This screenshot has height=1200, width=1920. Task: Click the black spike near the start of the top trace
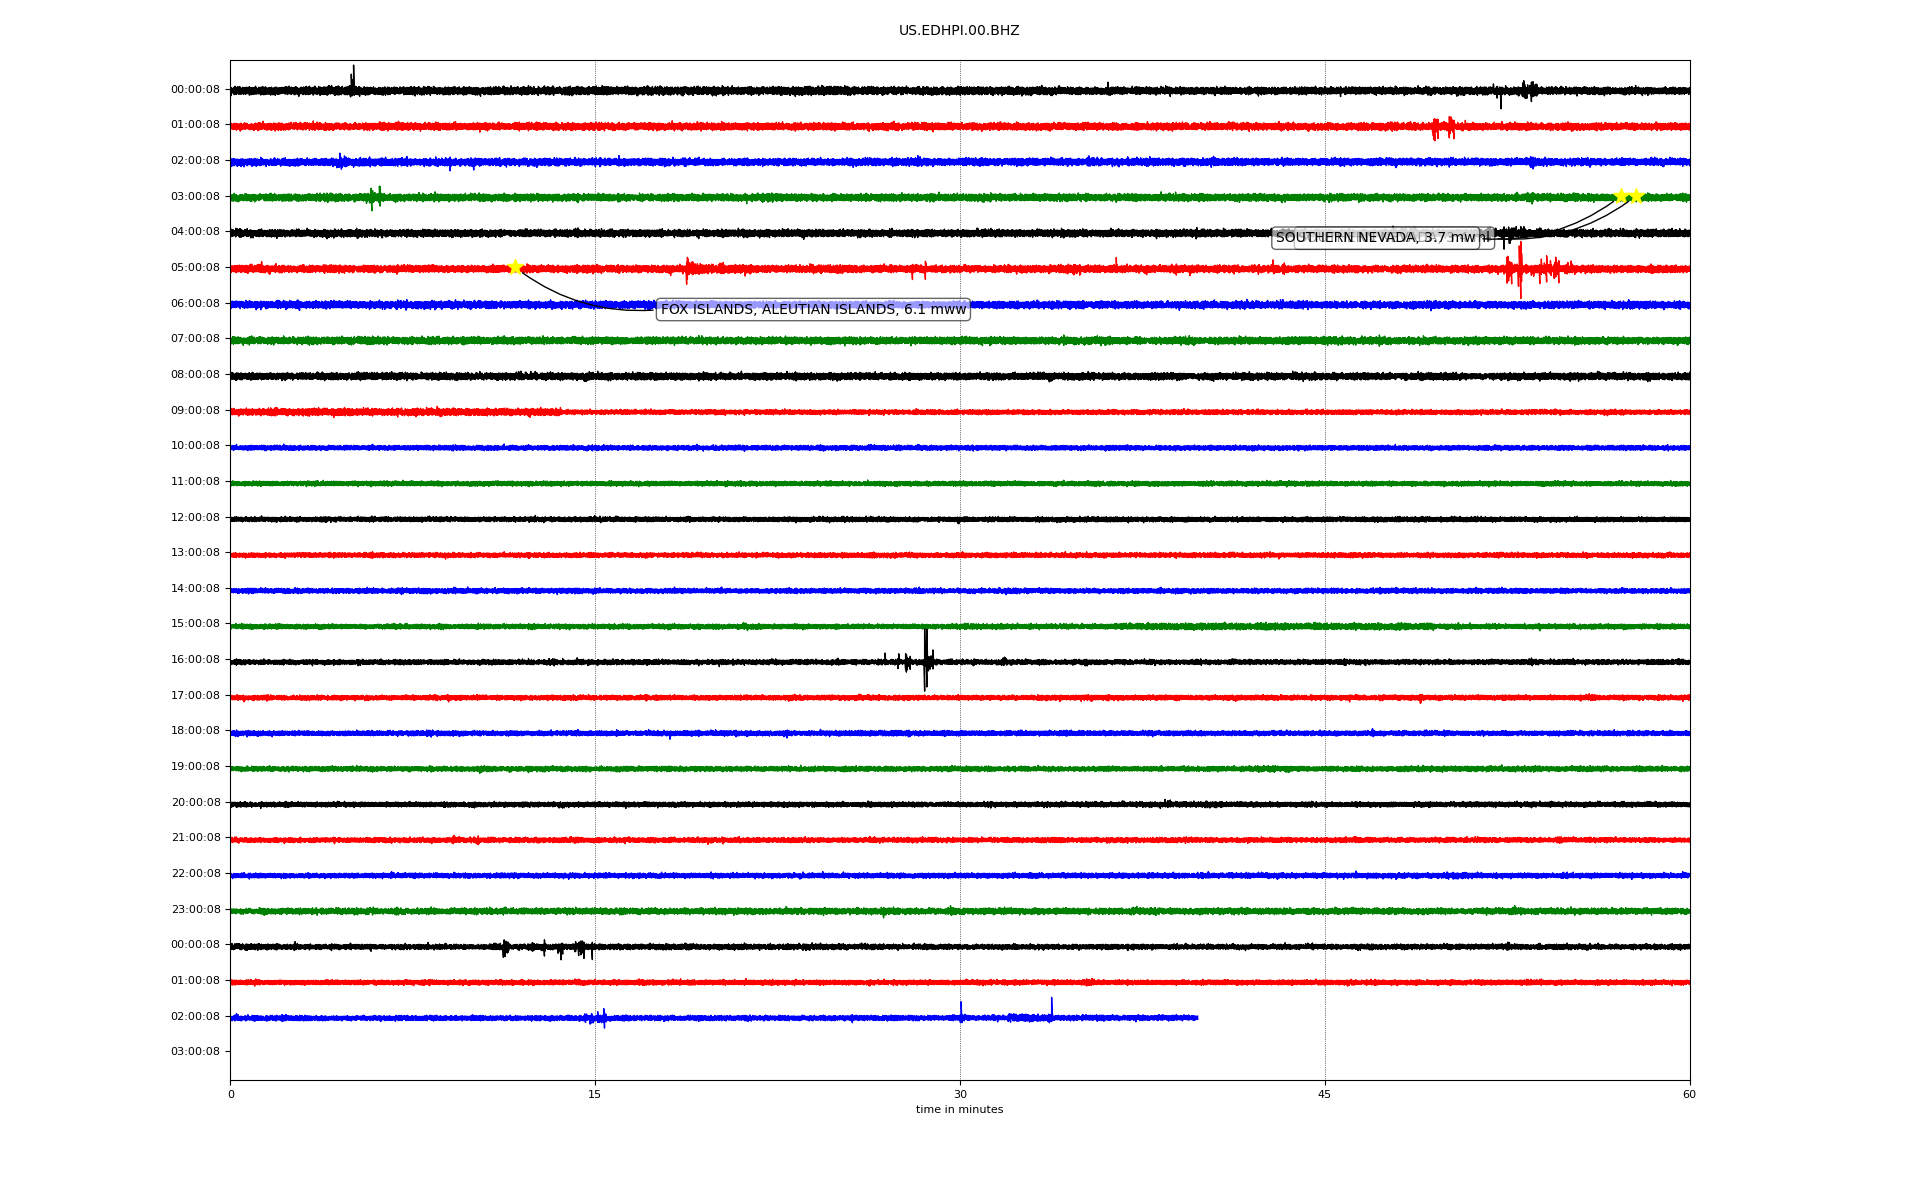(x=352, y=80)
